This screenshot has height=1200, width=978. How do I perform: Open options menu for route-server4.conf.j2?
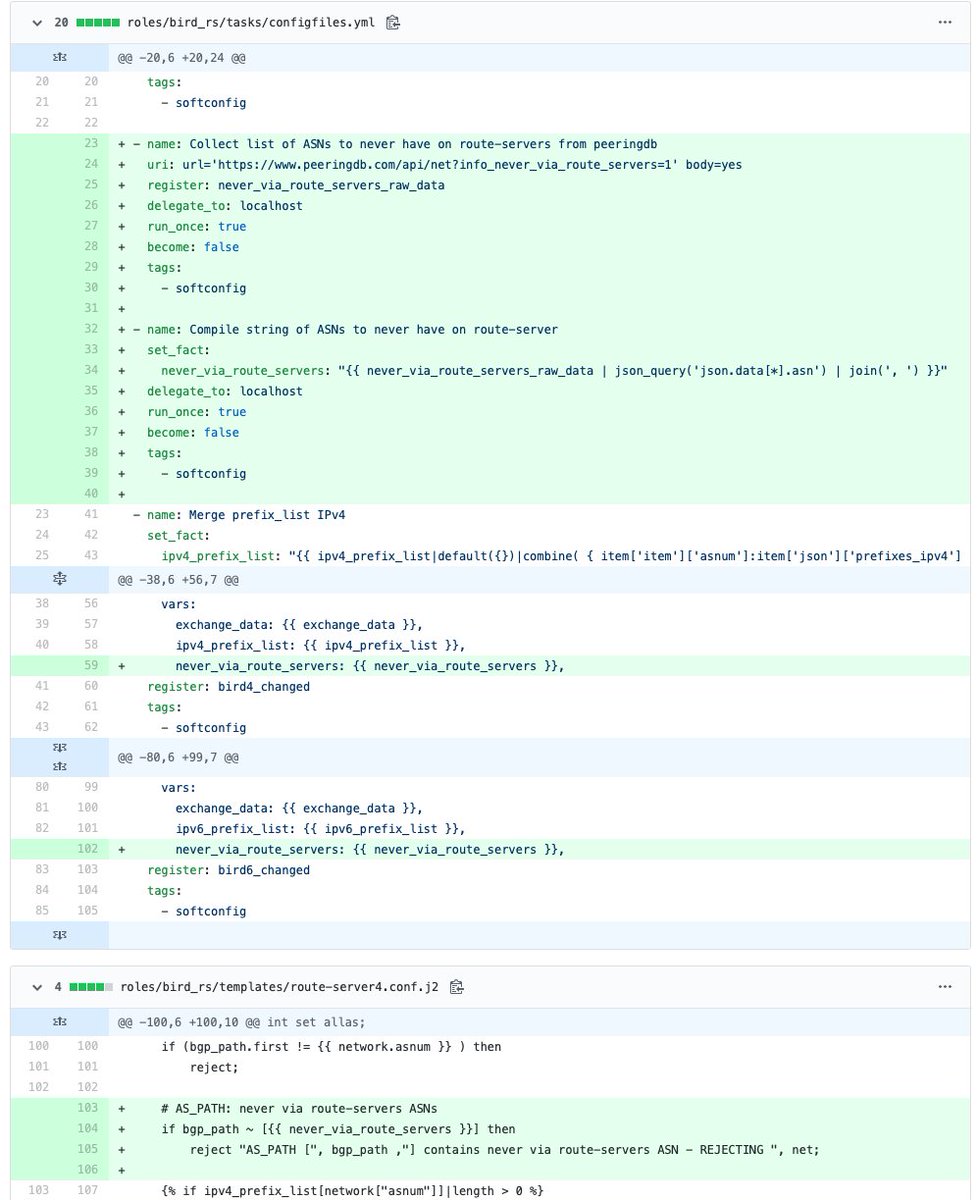[x=945, y=987]
